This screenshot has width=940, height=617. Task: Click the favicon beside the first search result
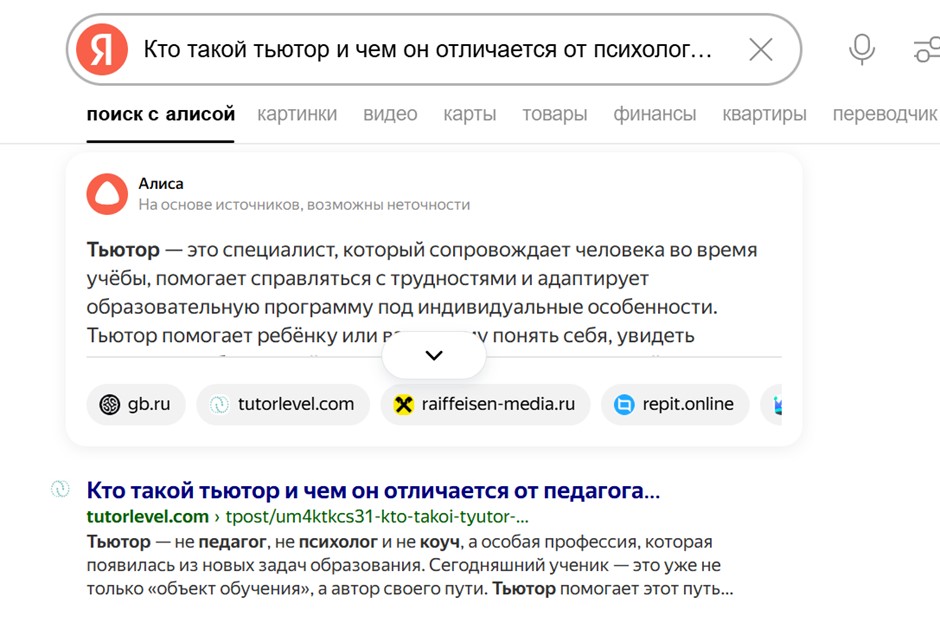[60, 489]
